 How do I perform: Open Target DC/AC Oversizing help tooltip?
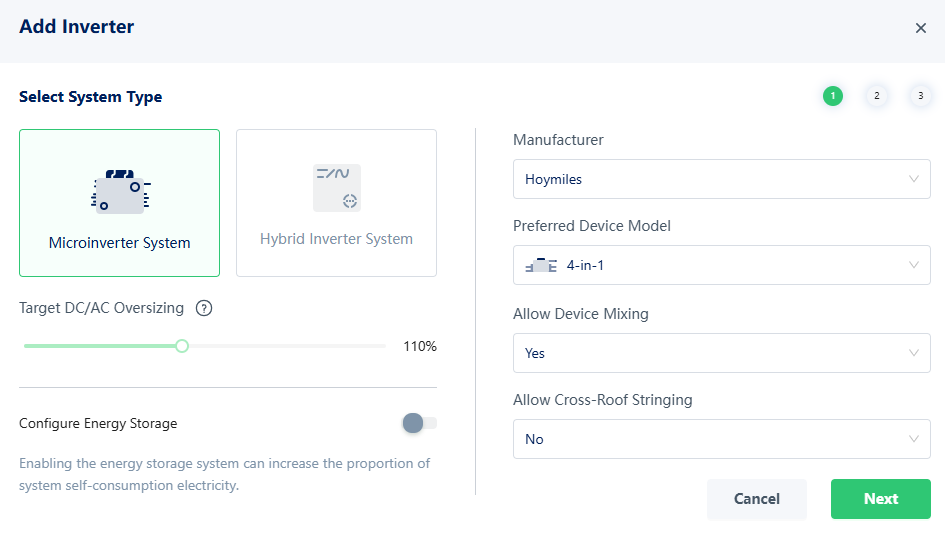(x=204, y=308)
